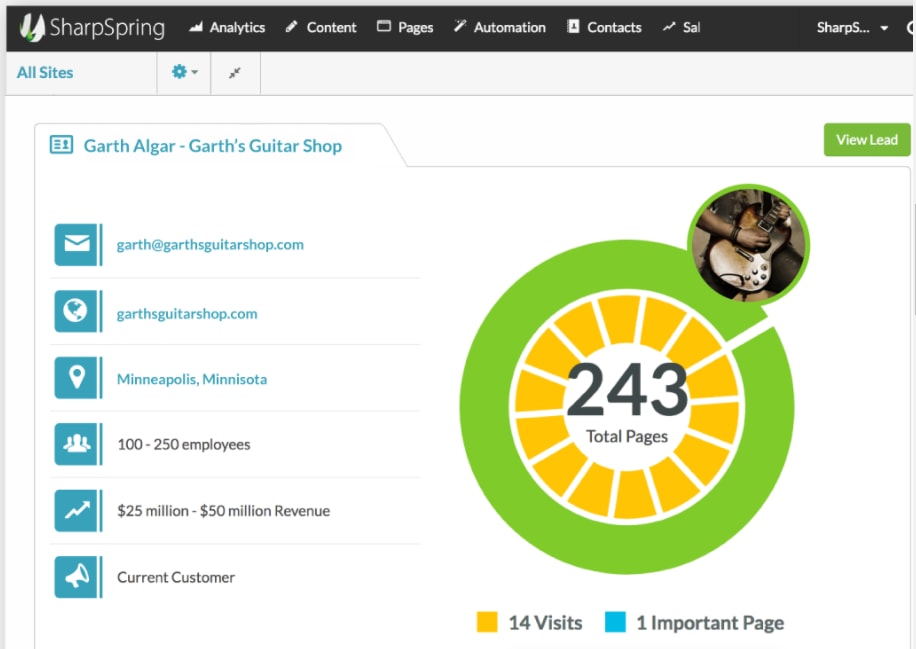Click the Automation wand icon in navbar

[460, 26]
